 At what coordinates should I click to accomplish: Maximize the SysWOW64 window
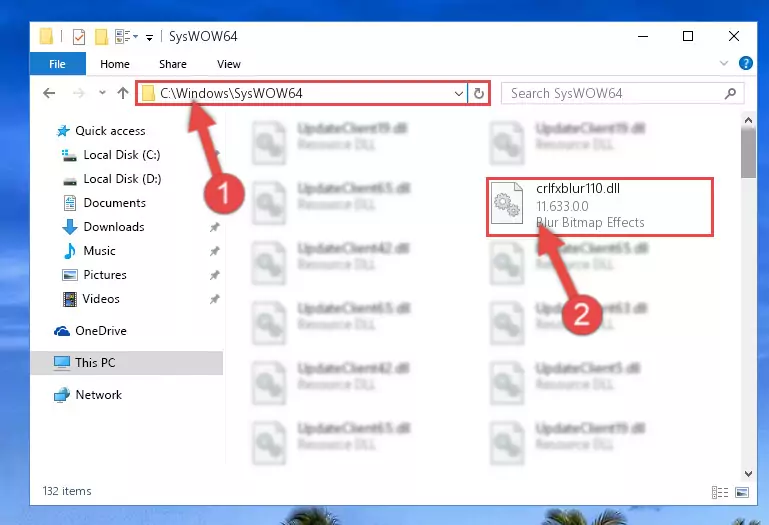688,36
